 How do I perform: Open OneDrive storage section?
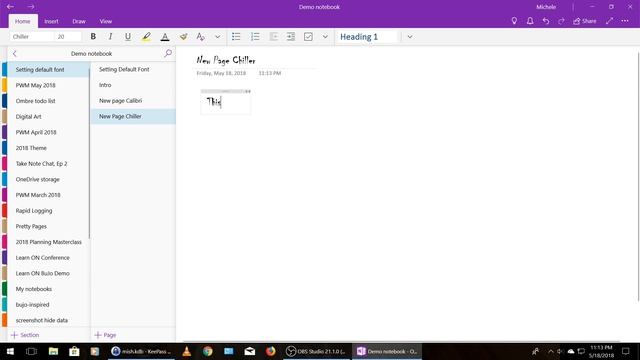[48, 179]
